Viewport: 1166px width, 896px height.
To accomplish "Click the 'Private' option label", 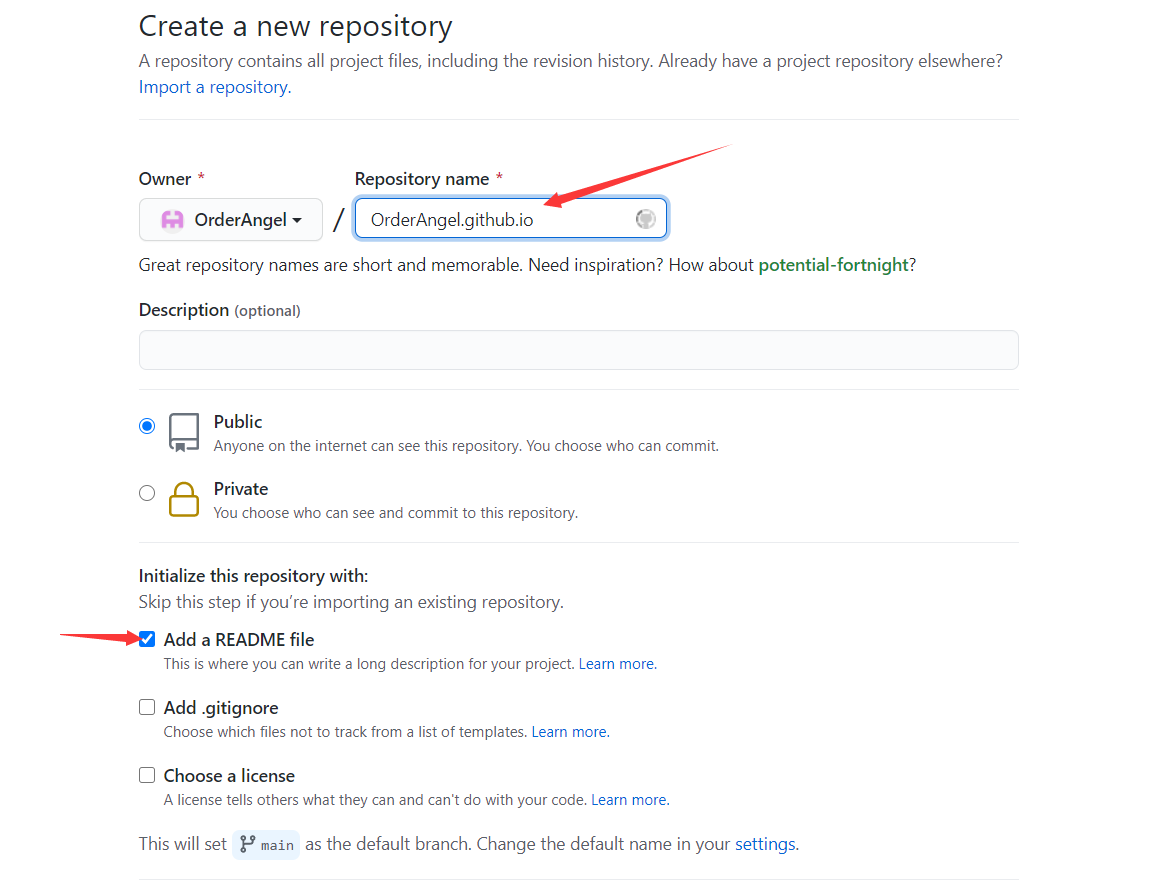I will [x=241, y=489].
